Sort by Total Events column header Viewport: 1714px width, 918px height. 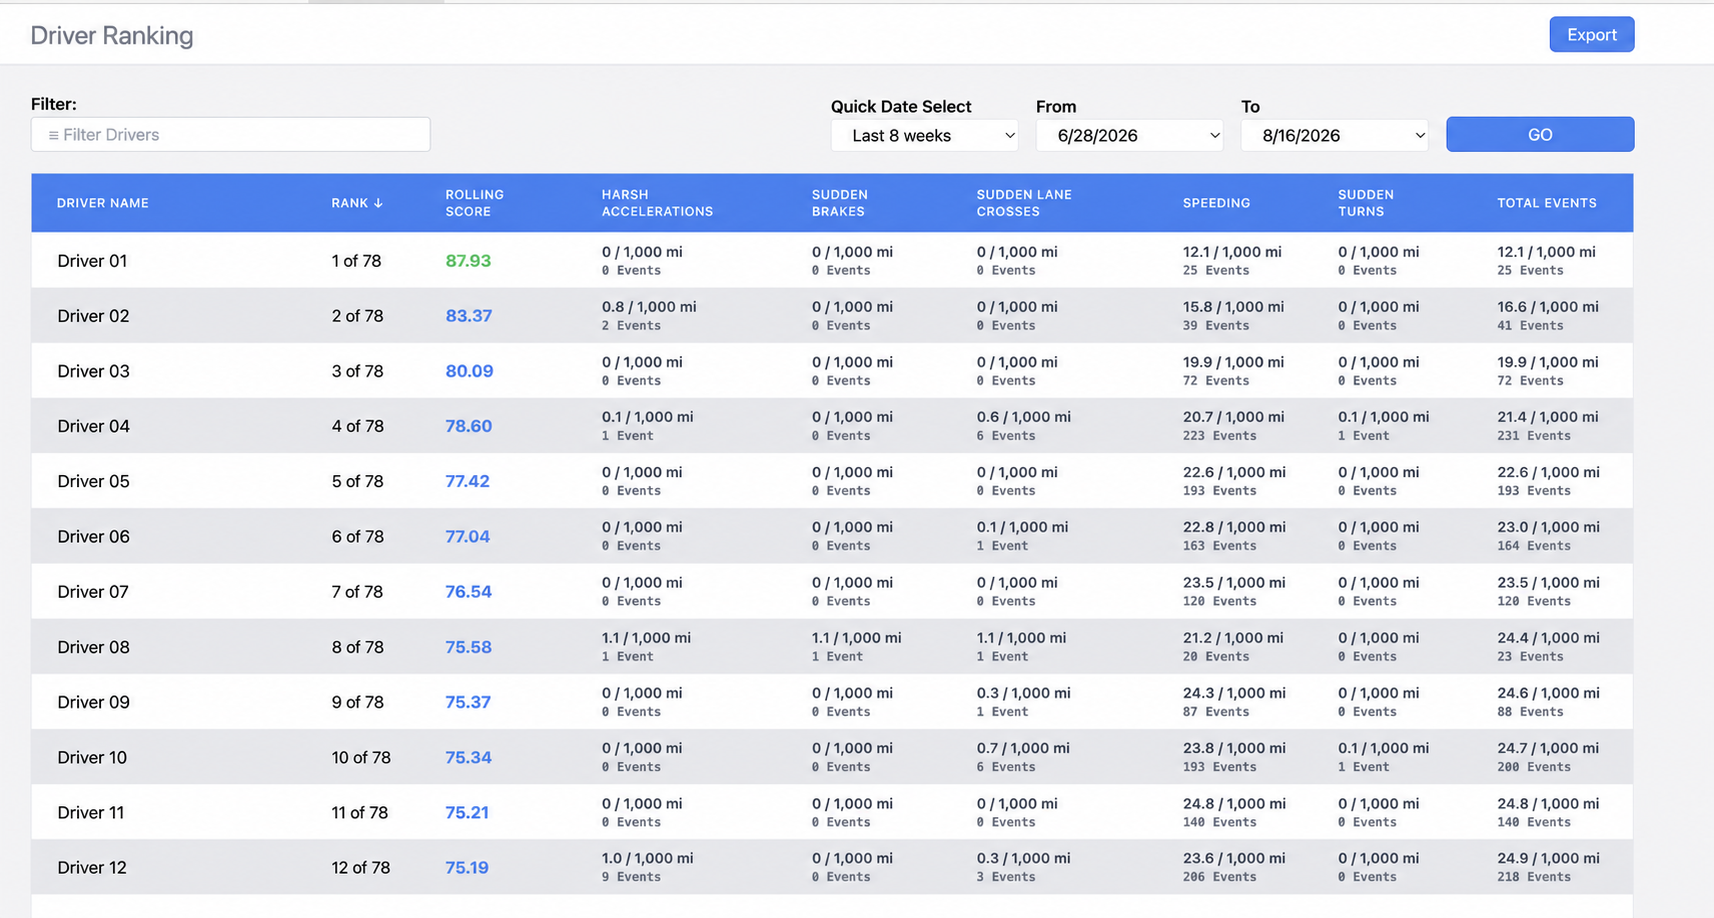click(1546, 203)
